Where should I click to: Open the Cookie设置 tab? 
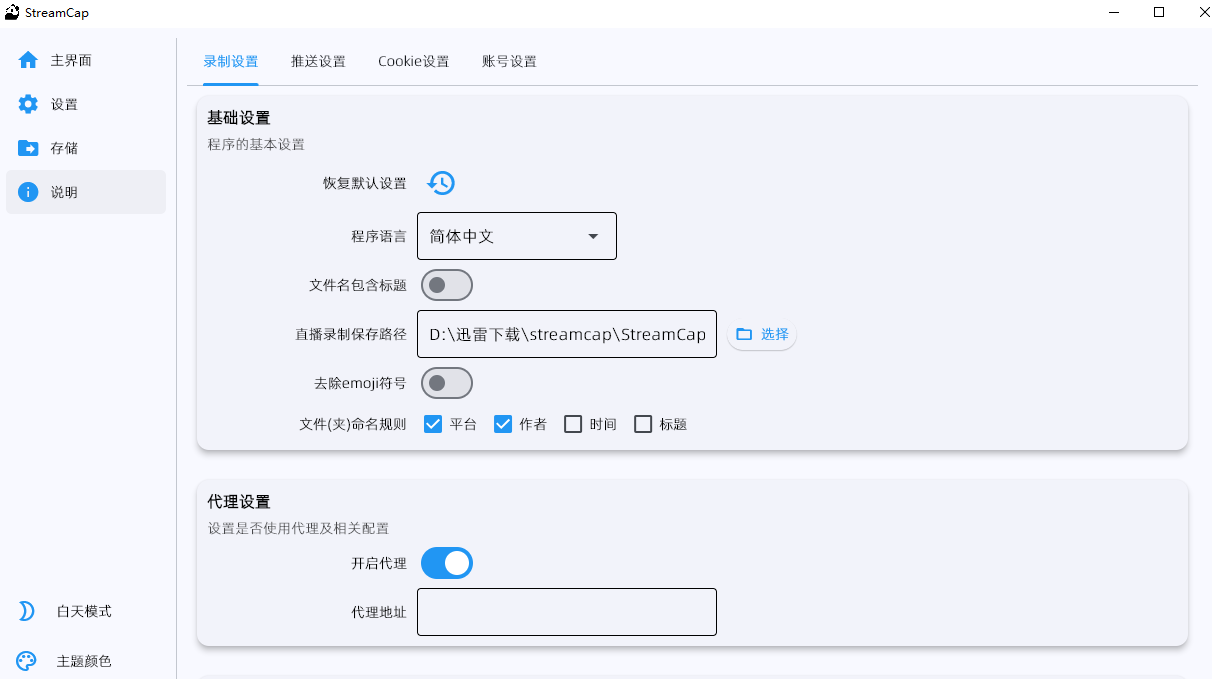coord(413,61)
